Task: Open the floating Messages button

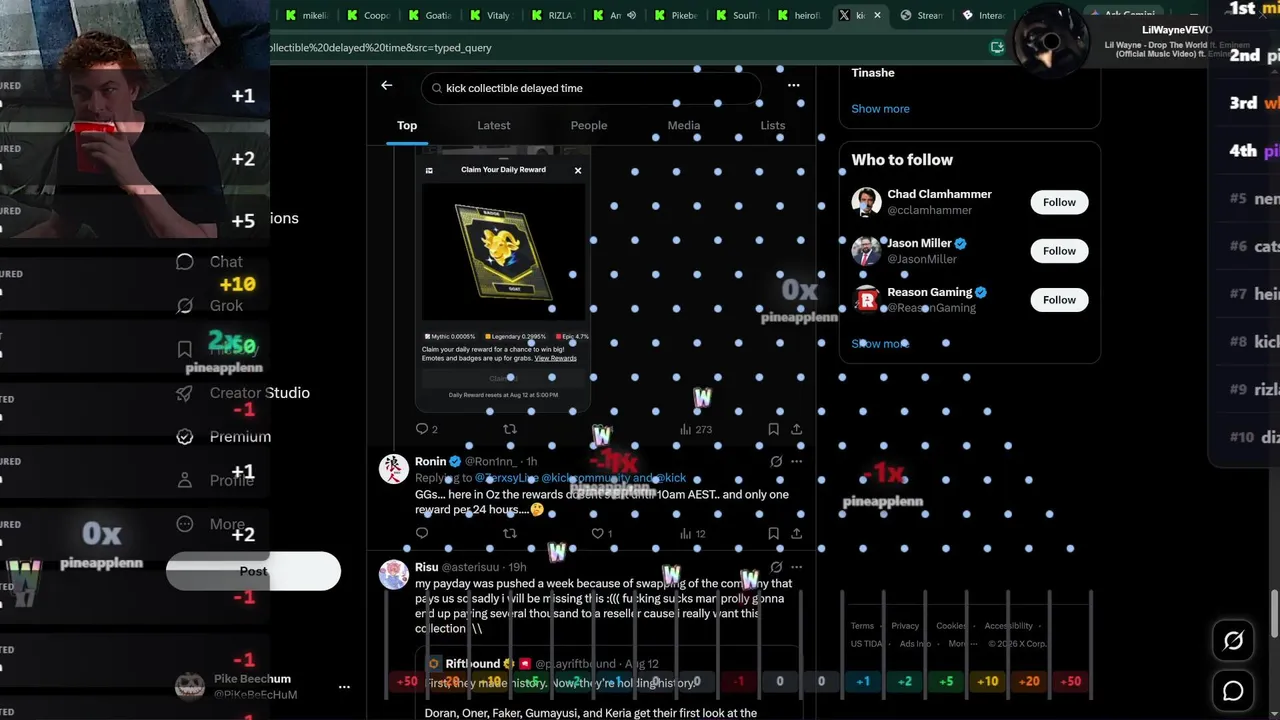Action: click(1233, 691)
